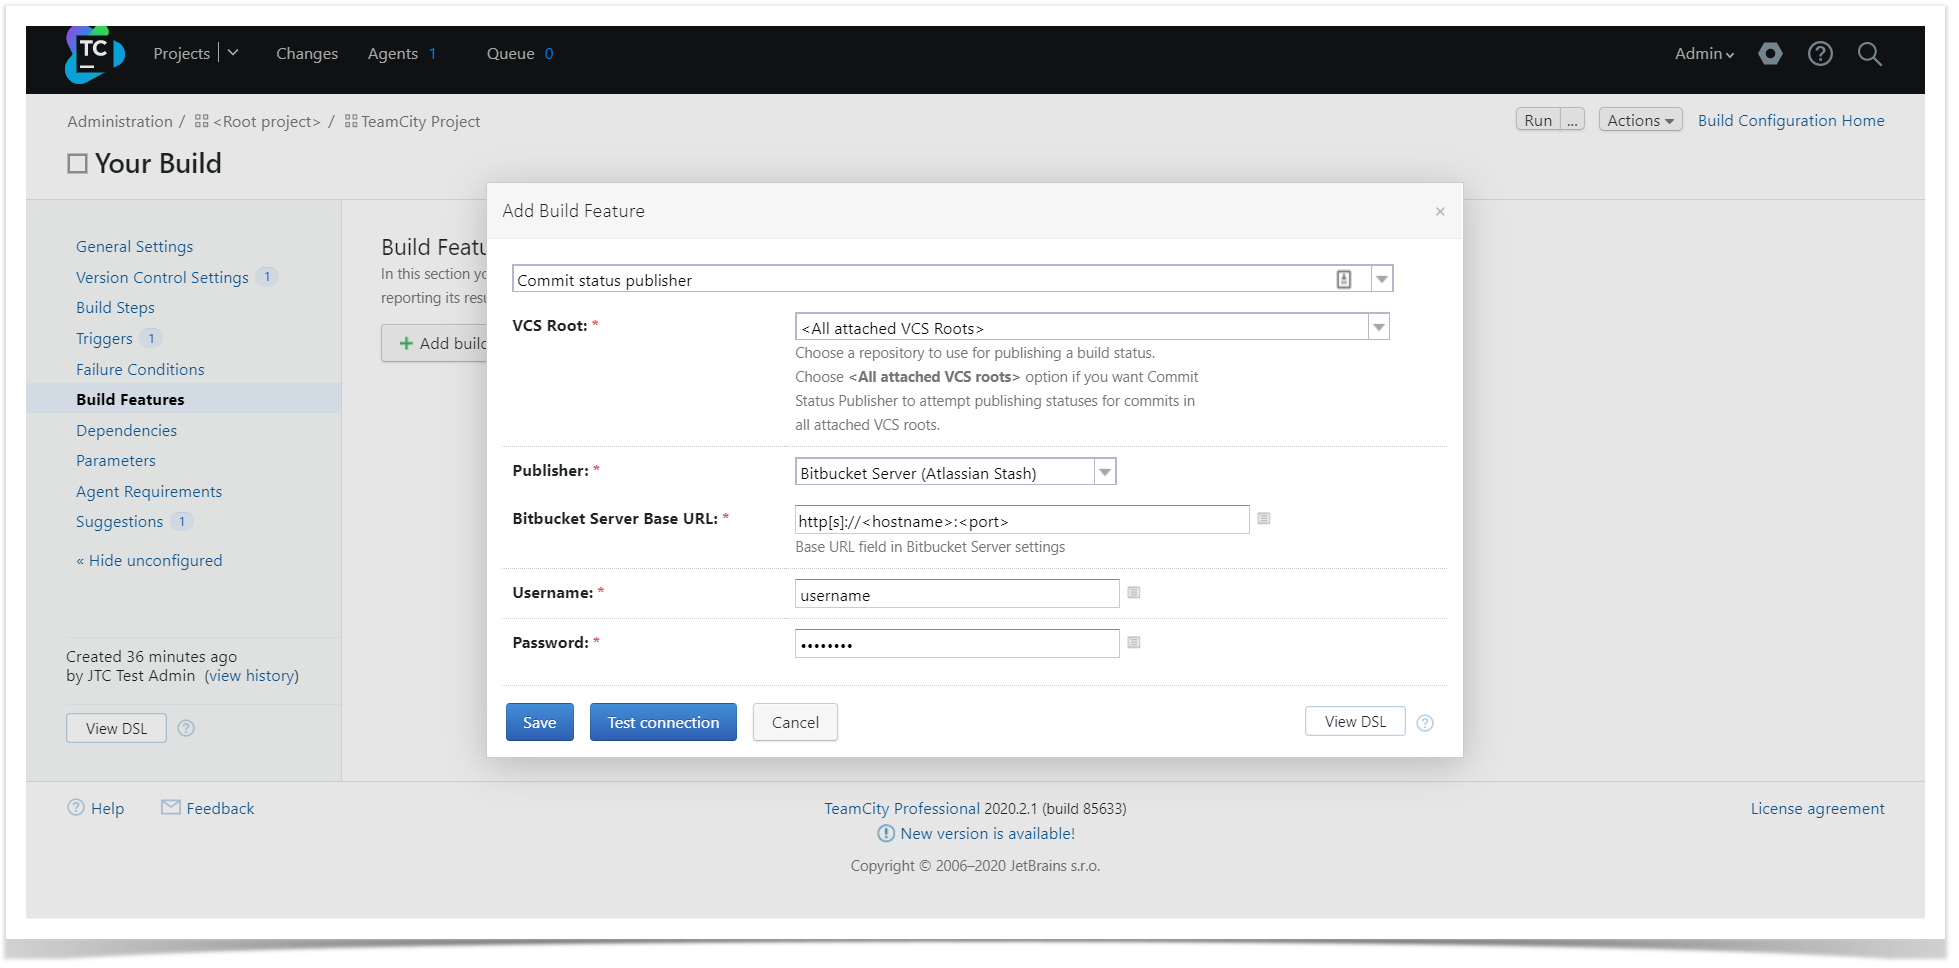Open Build Steps in sidebar
Viewport: 1959px width, 968px height.
(115, 307)
